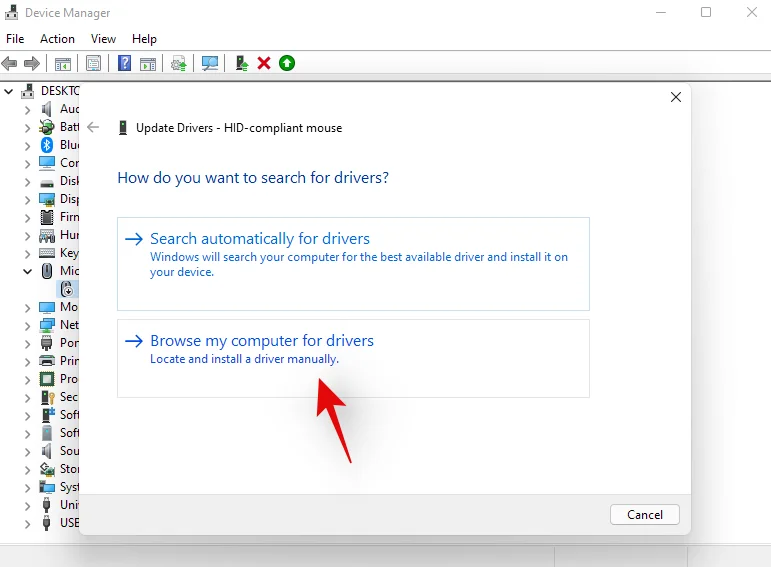
Task: Close the Update Drivers dialog
Action: pos(676,97)
